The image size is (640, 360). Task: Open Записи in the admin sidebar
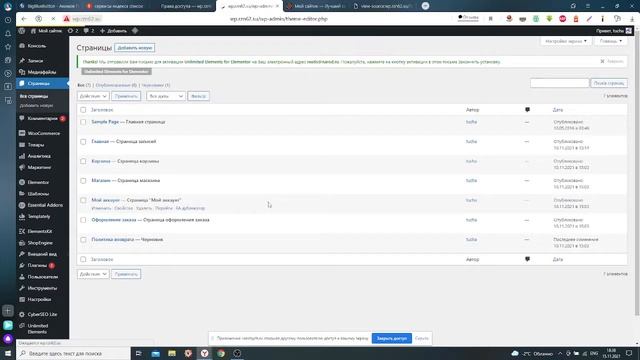(35, 60)
